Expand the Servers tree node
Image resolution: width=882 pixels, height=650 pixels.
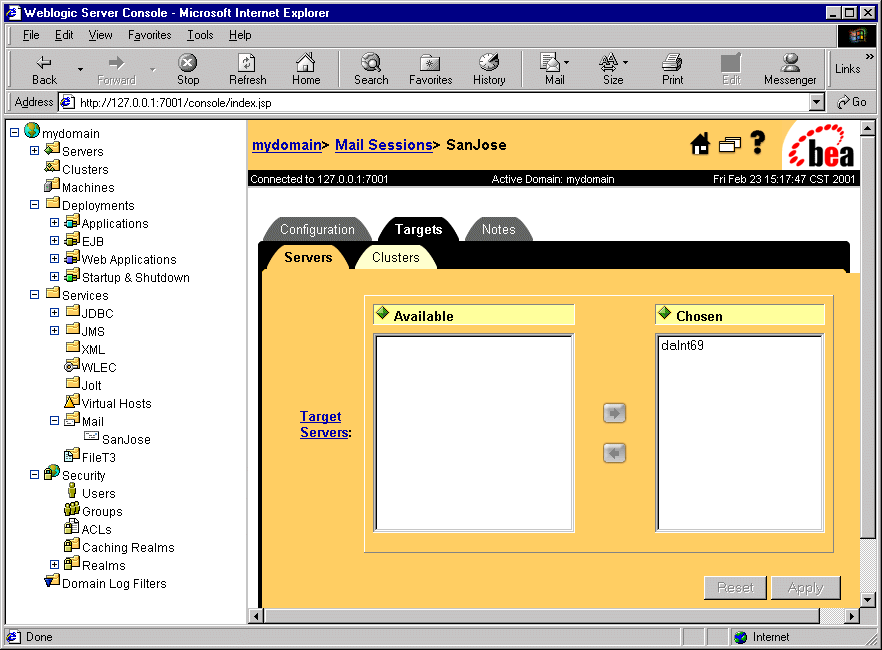click(x=34, y=151)
